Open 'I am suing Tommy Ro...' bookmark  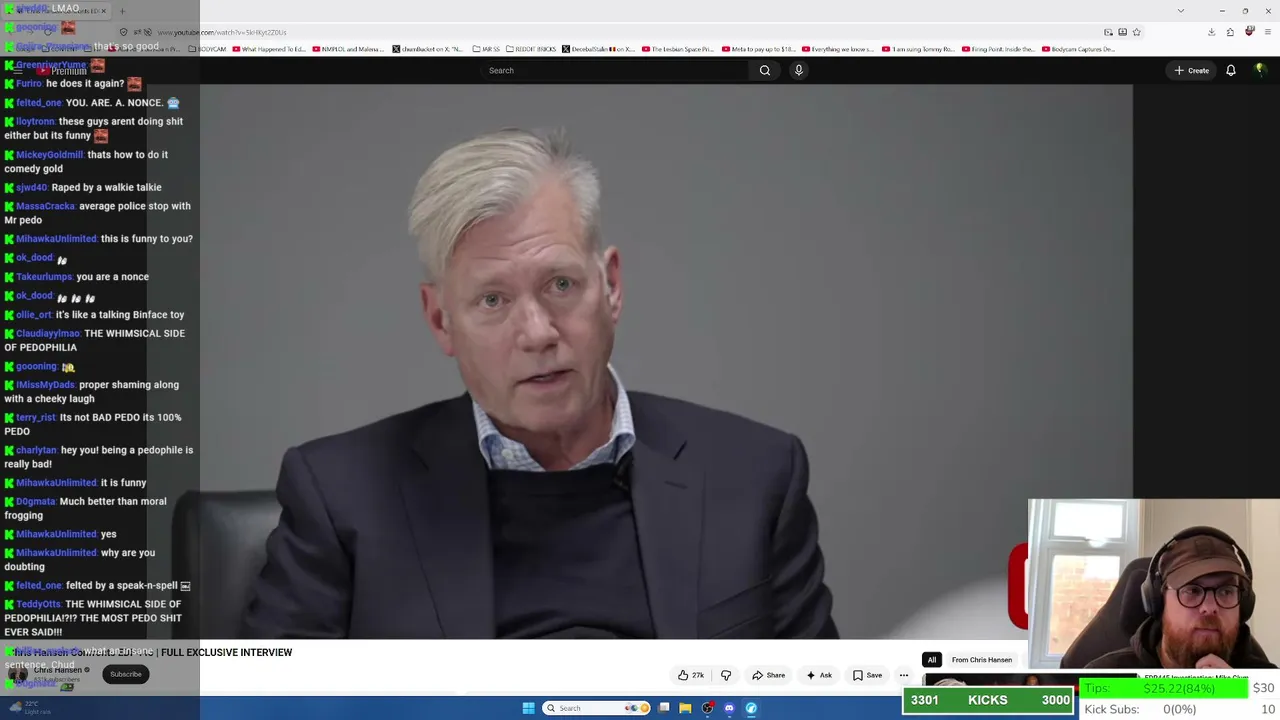(918, 49)
